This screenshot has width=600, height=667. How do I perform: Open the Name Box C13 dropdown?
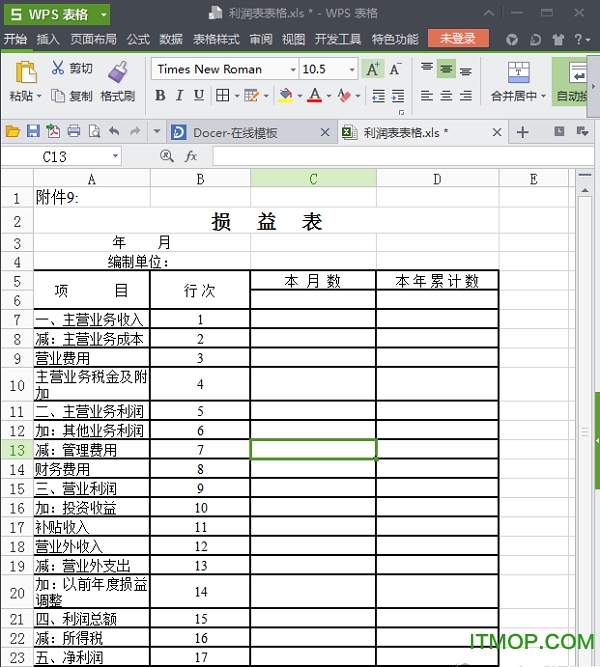[115, 156]
